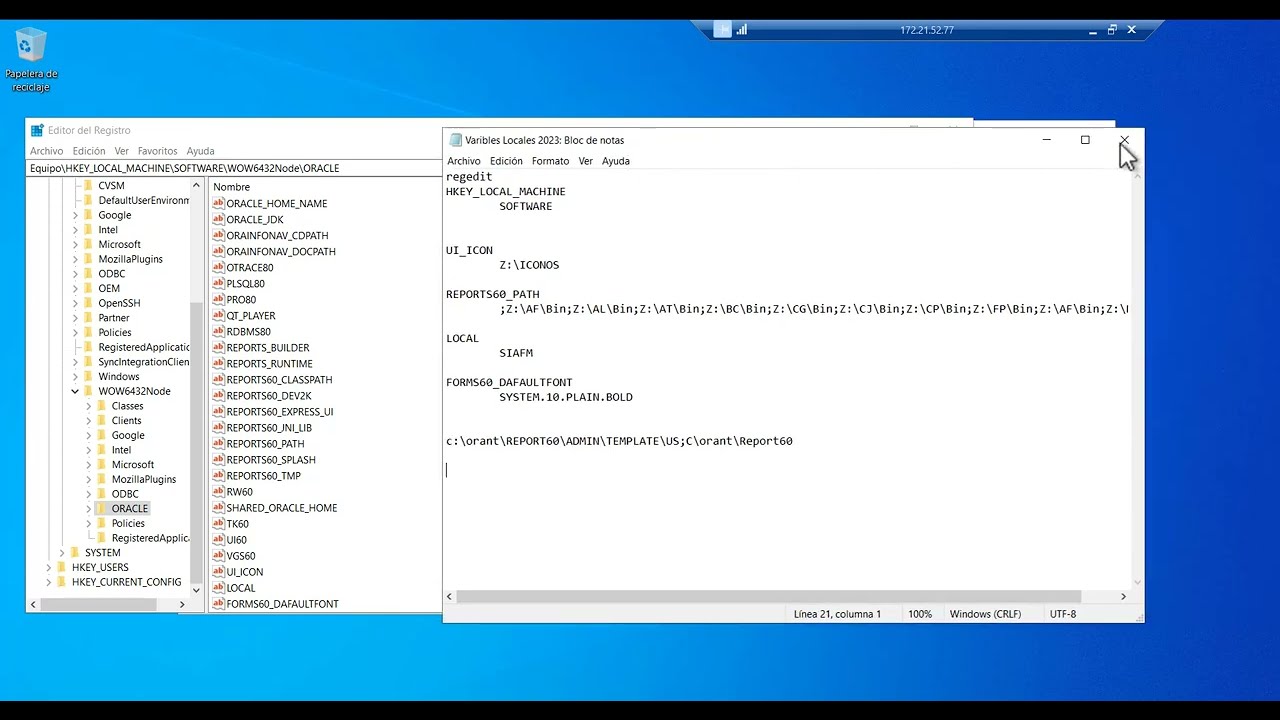Collapse the WOW6432Node tree node

pos(75,391)
